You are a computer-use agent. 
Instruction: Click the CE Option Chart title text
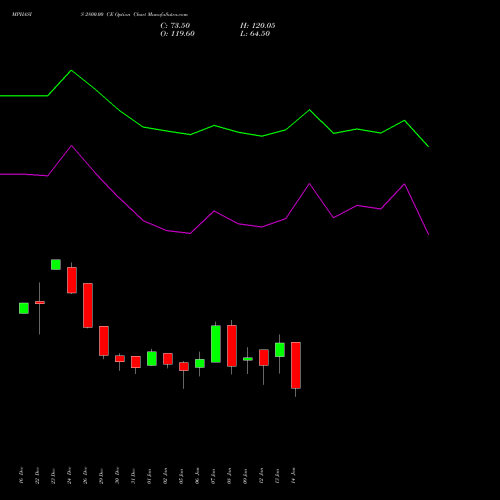[x=127, y=15]
